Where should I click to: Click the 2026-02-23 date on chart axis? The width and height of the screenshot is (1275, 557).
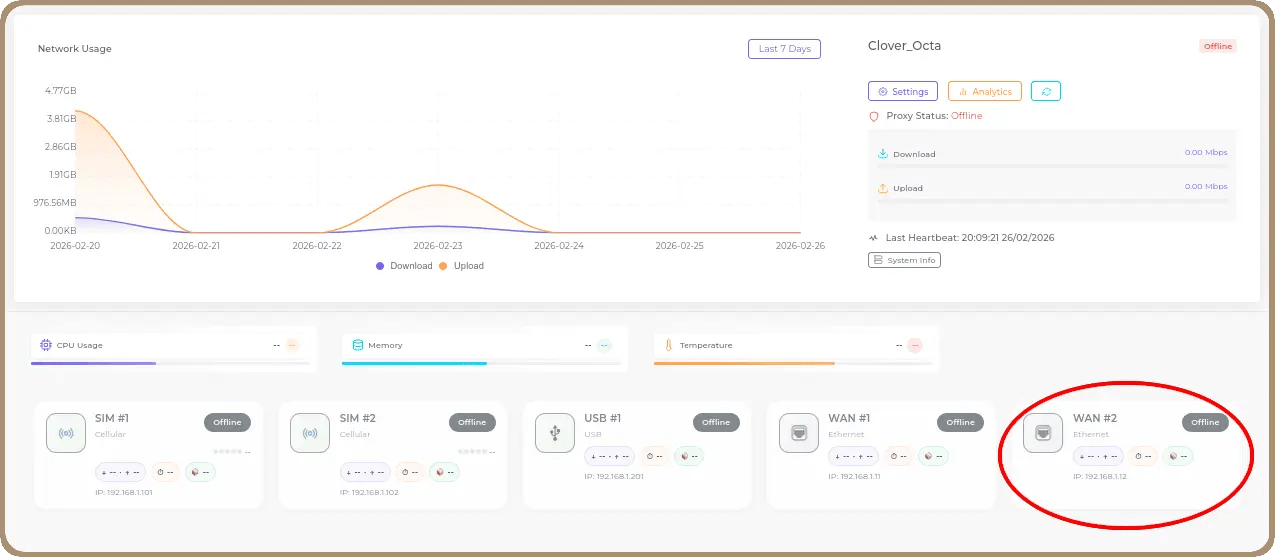pos(438,245)
